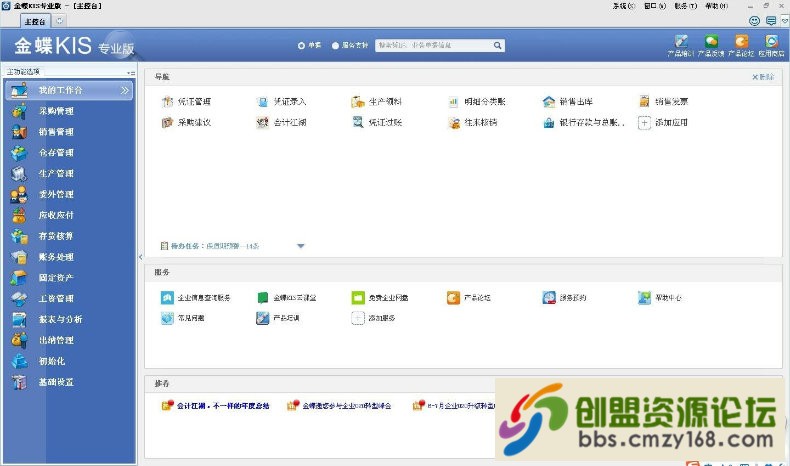Screen dimensions: 790x466
Task: Click the message bubble icon near the smiley
Action: [x=771, y=21]
